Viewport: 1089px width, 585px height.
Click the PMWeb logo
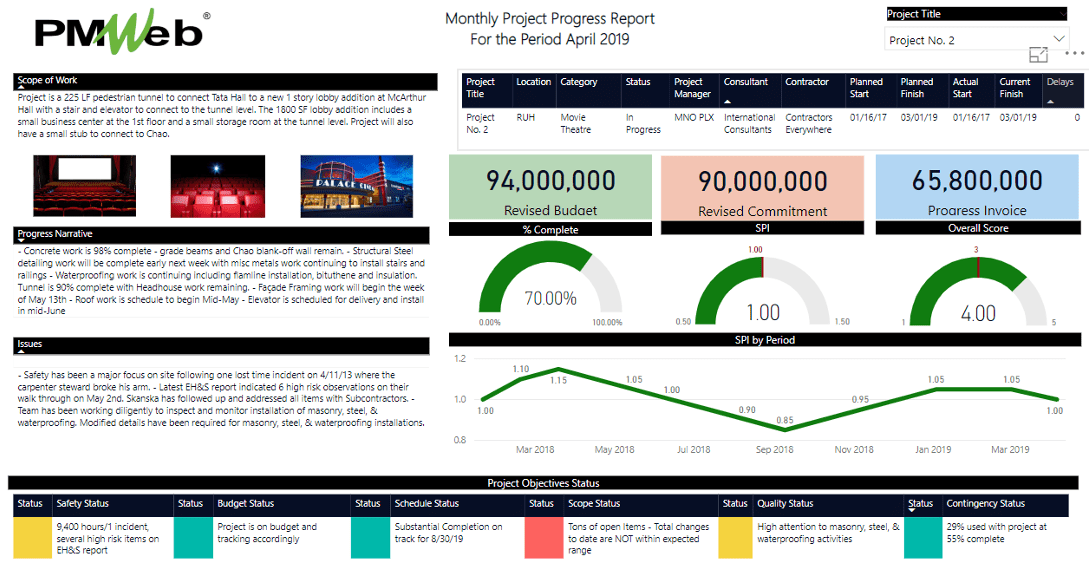pos(120,31)
